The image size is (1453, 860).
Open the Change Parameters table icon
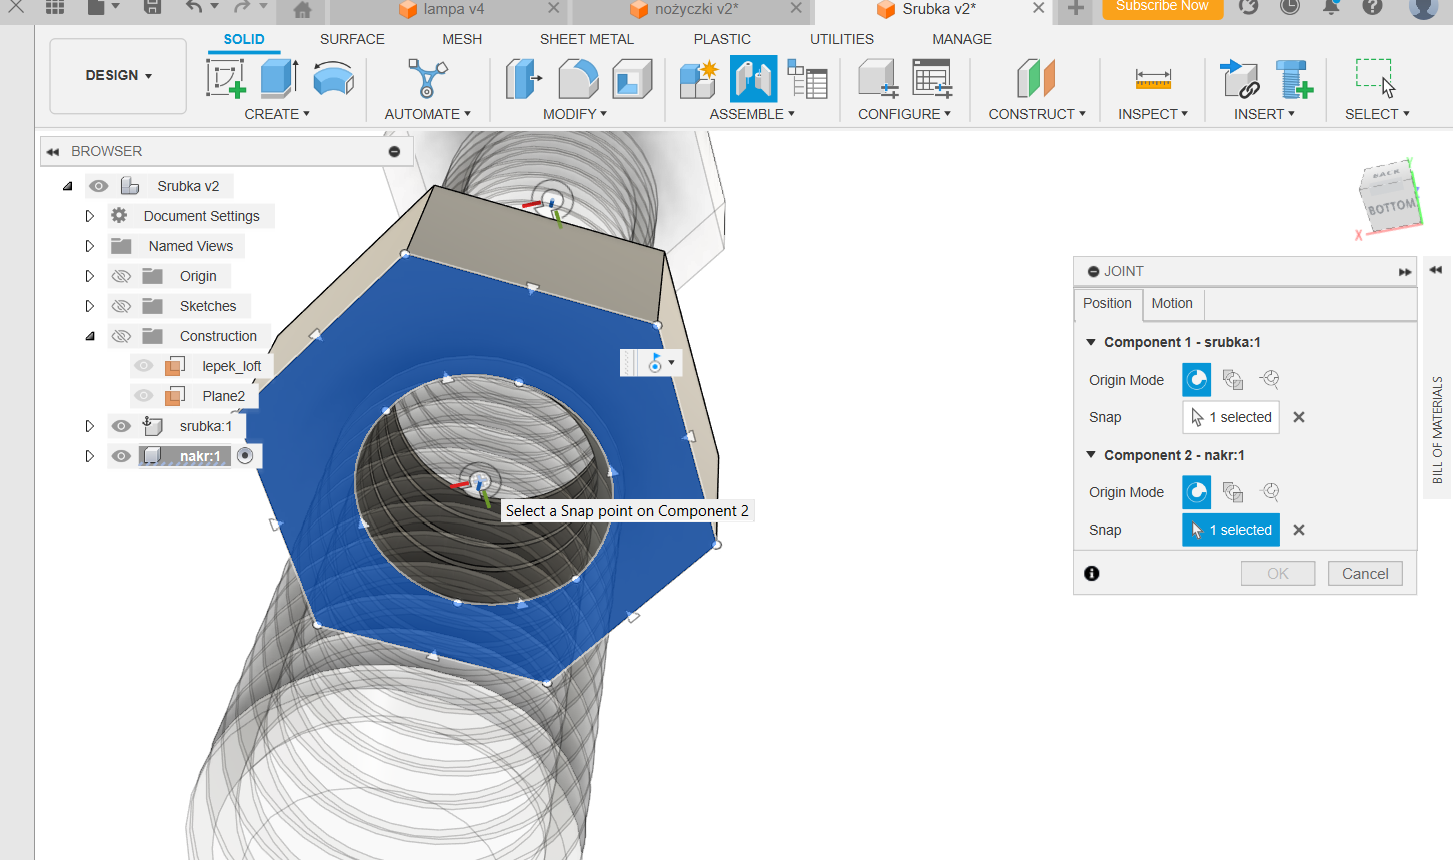(932, 78)
